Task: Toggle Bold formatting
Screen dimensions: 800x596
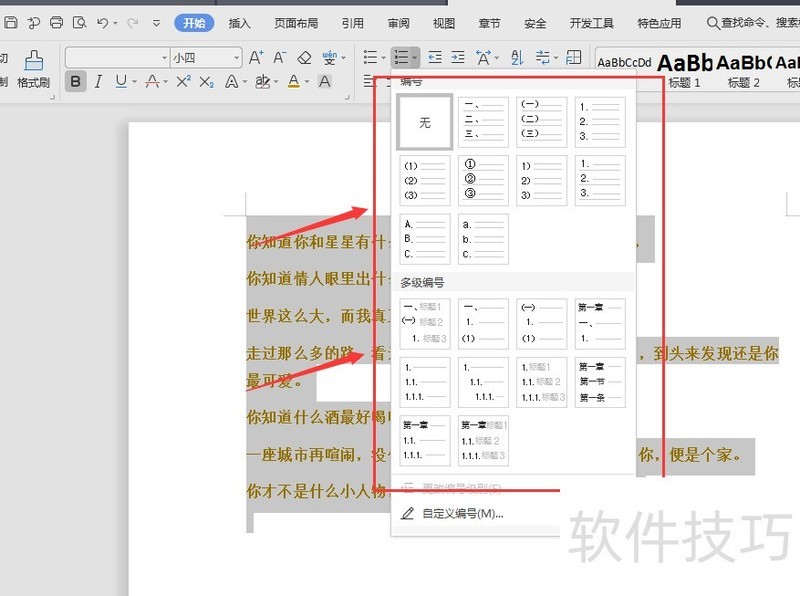Action: [76, 82]
